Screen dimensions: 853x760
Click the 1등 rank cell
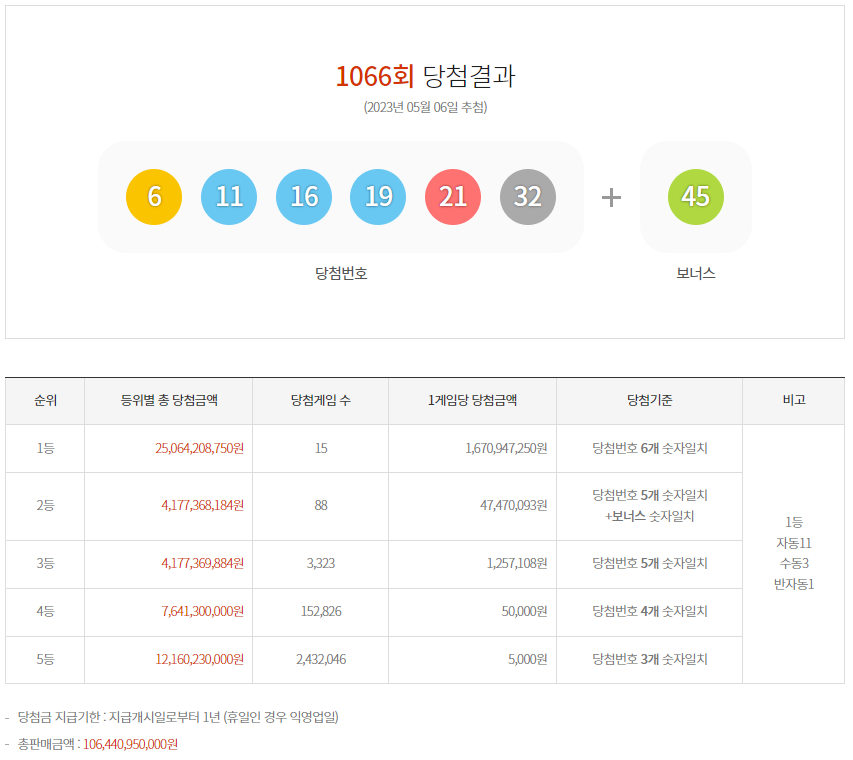tap(45, 448)
